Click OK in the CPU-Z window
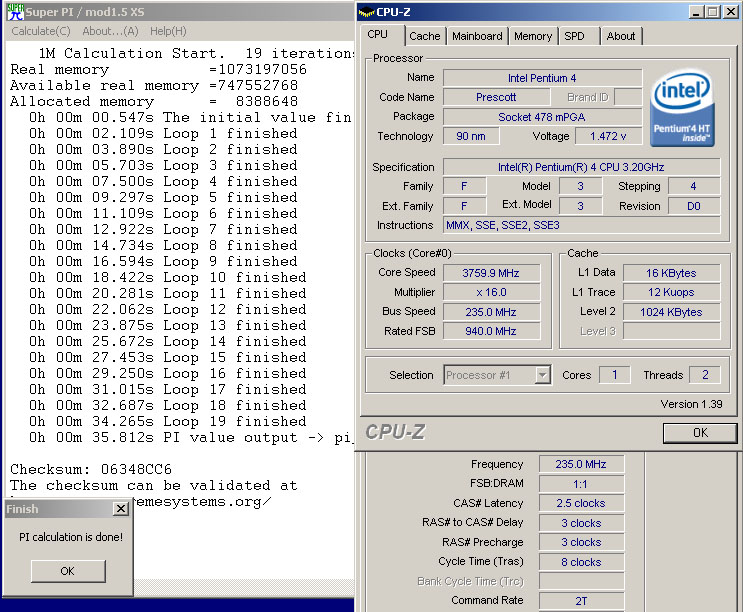 point(700,432)
